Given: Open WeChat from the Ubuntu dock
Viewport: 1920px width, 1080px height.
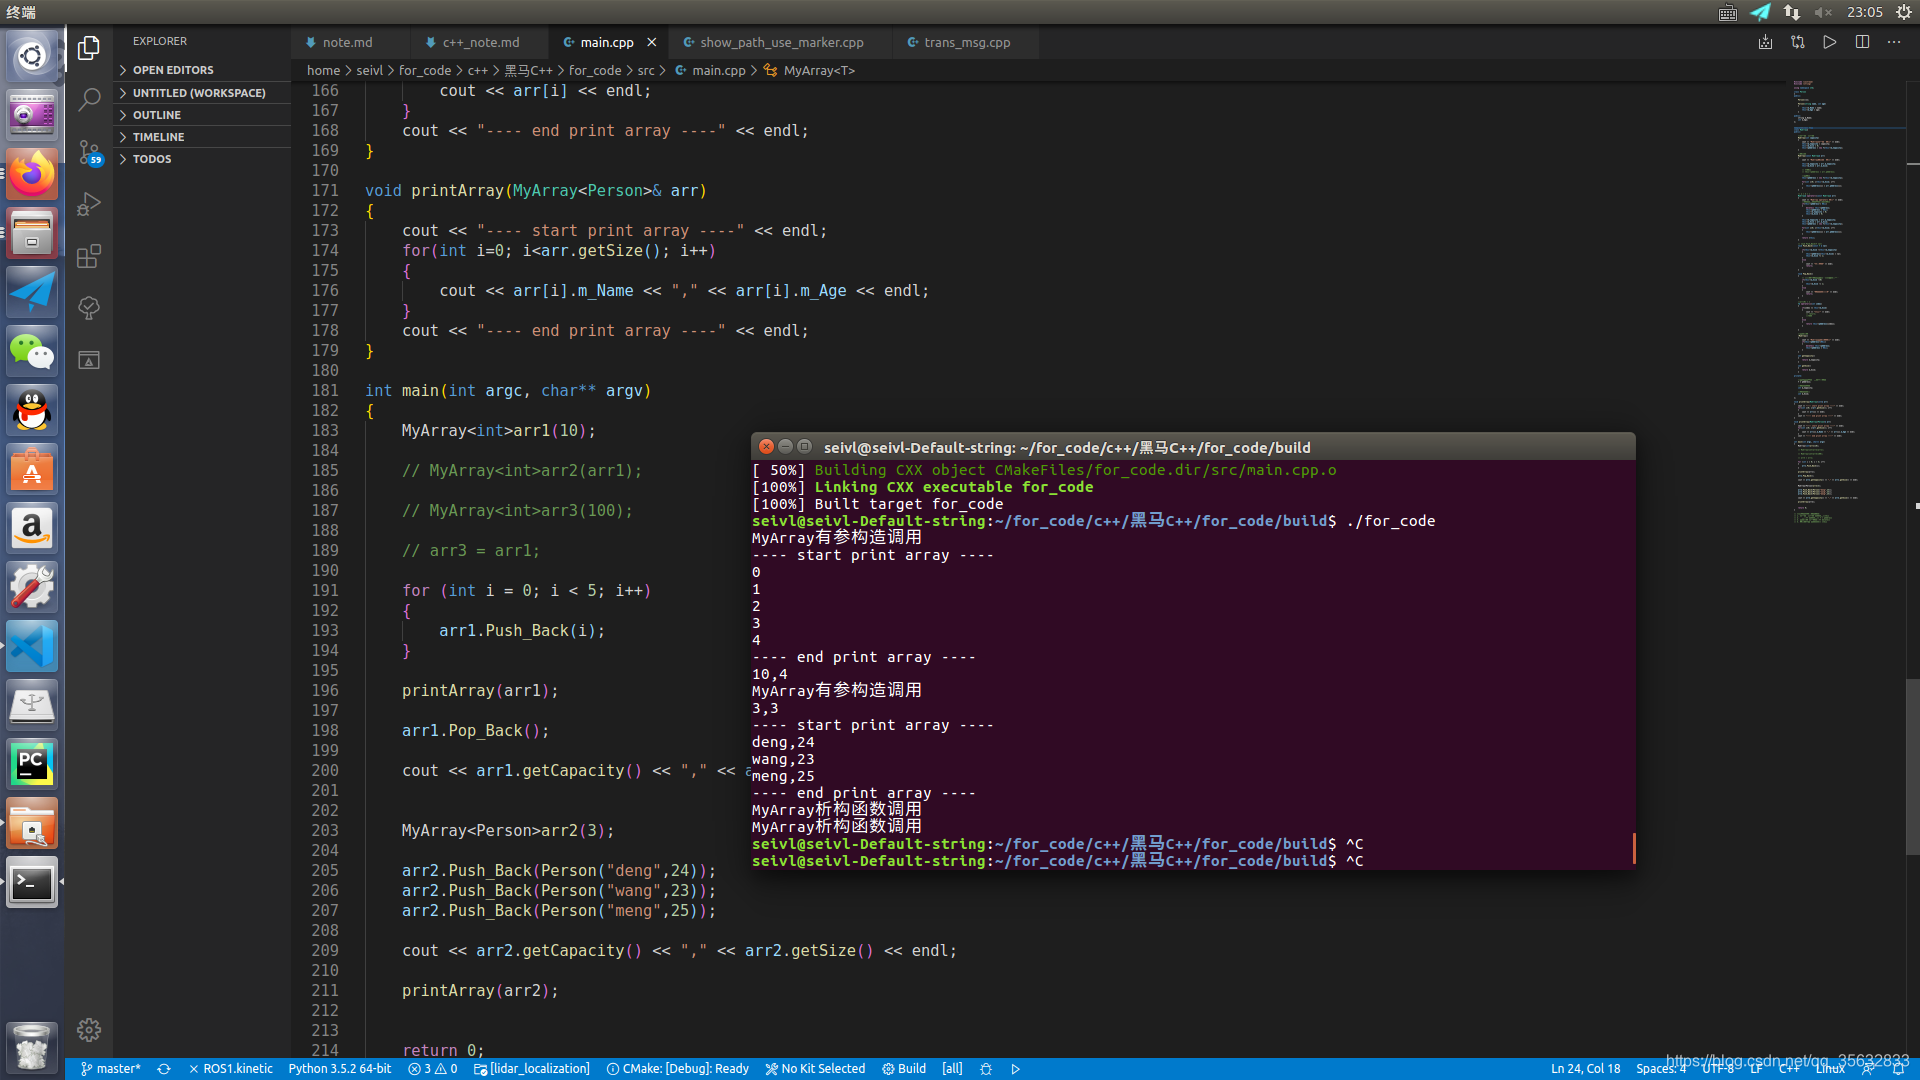Looking at the screenshot, I should point(32,351).
